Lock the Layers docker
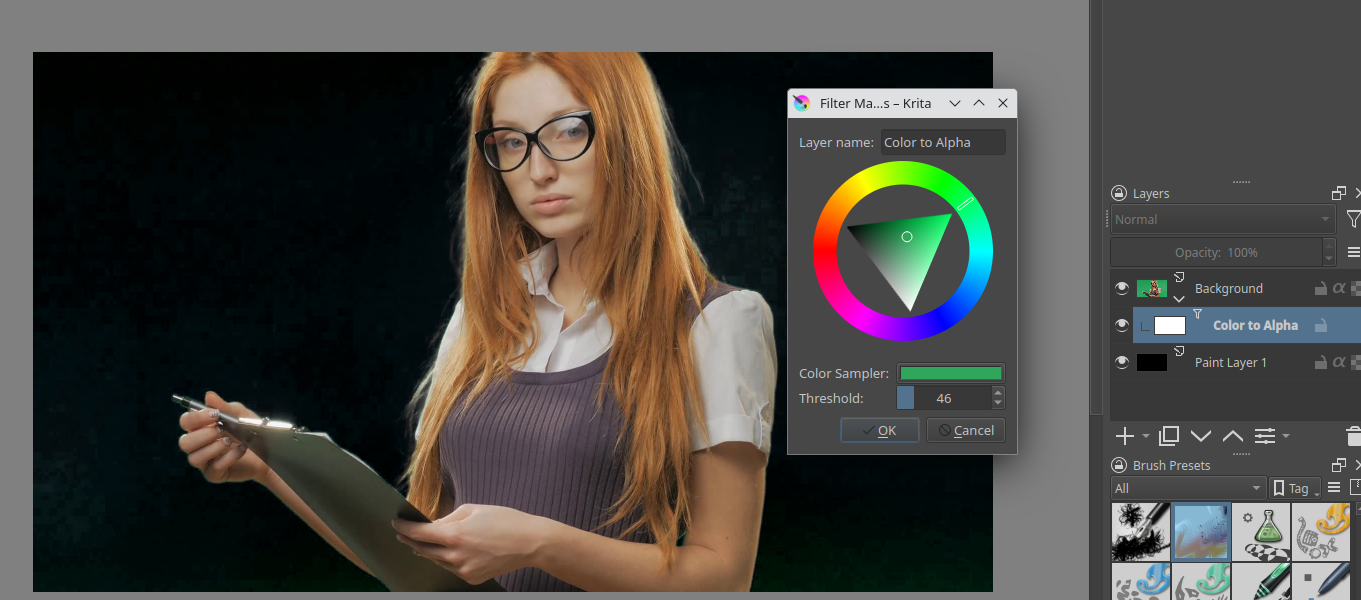The width and height of the screenshot is (1361, 600). tap(1120, 194)
